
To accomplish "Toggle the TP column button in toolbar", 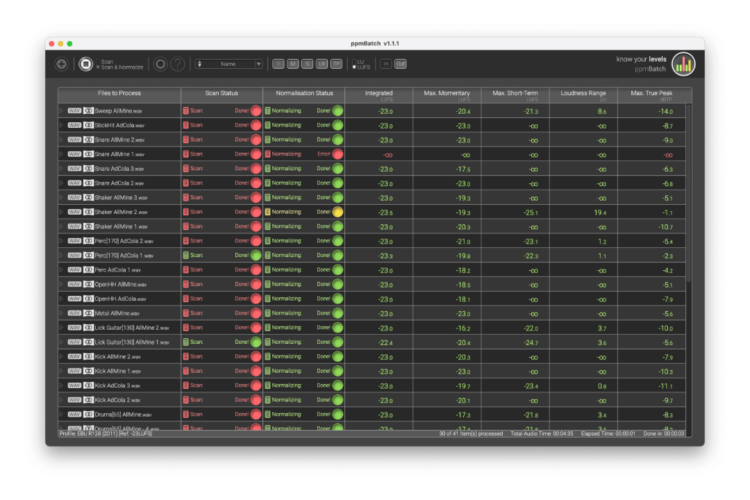I will [x=336, y=64].
